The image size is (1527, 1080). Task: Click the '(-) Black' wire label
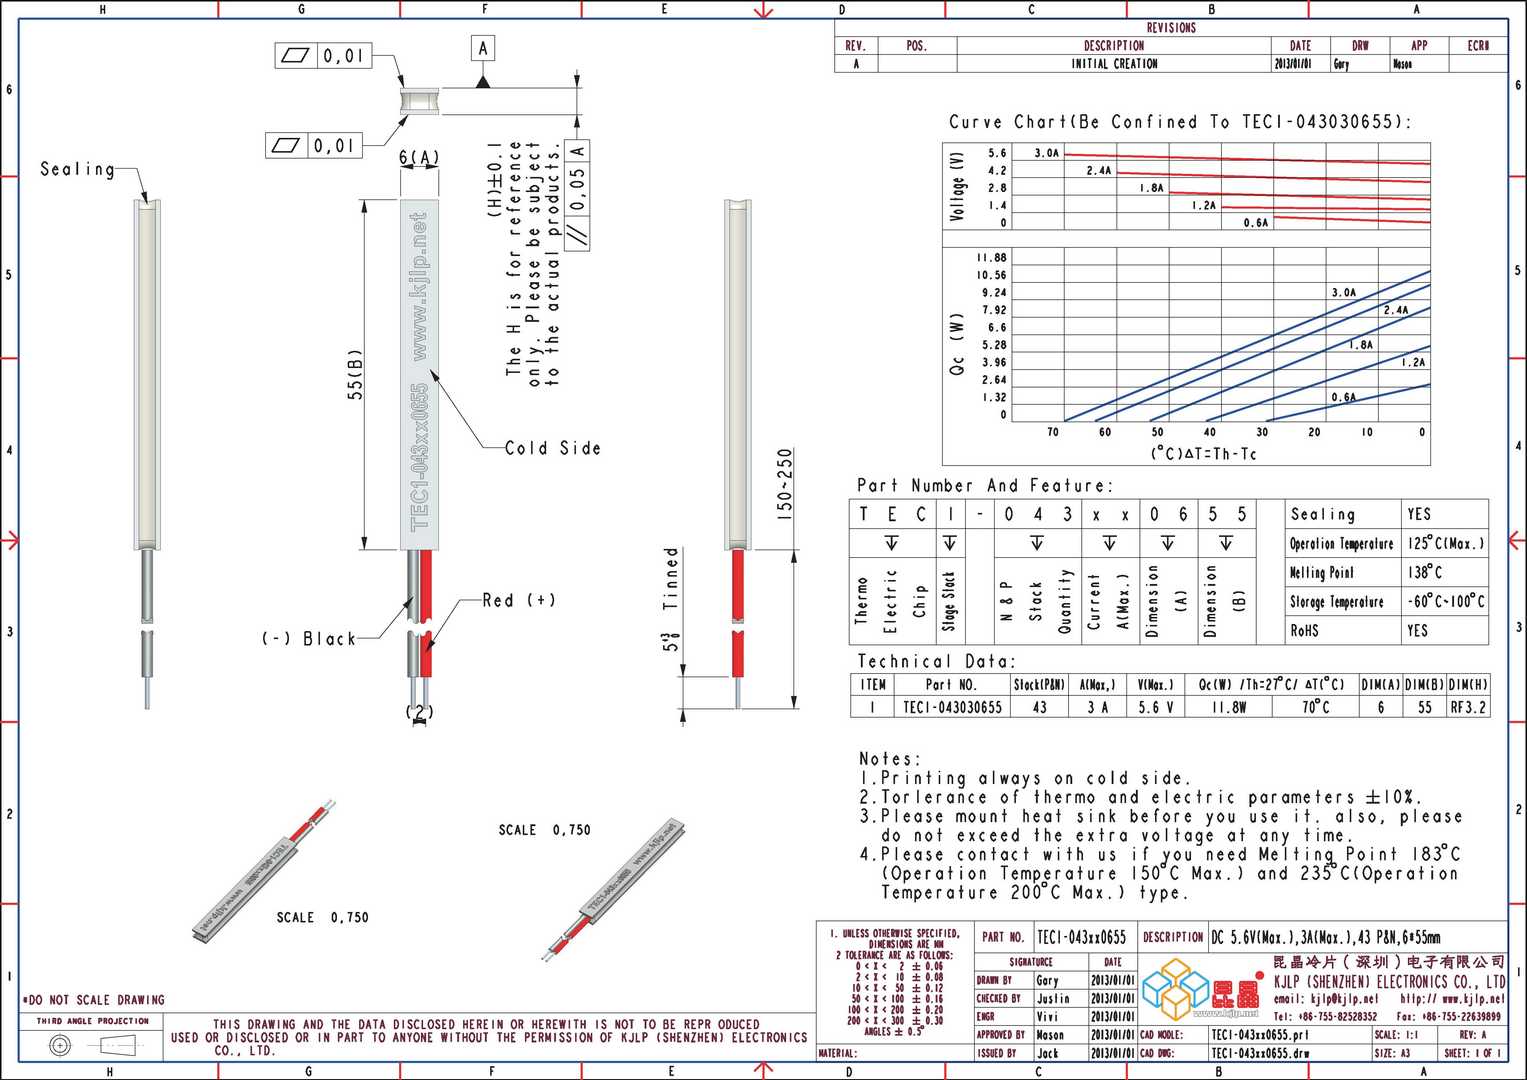[309, 639]
